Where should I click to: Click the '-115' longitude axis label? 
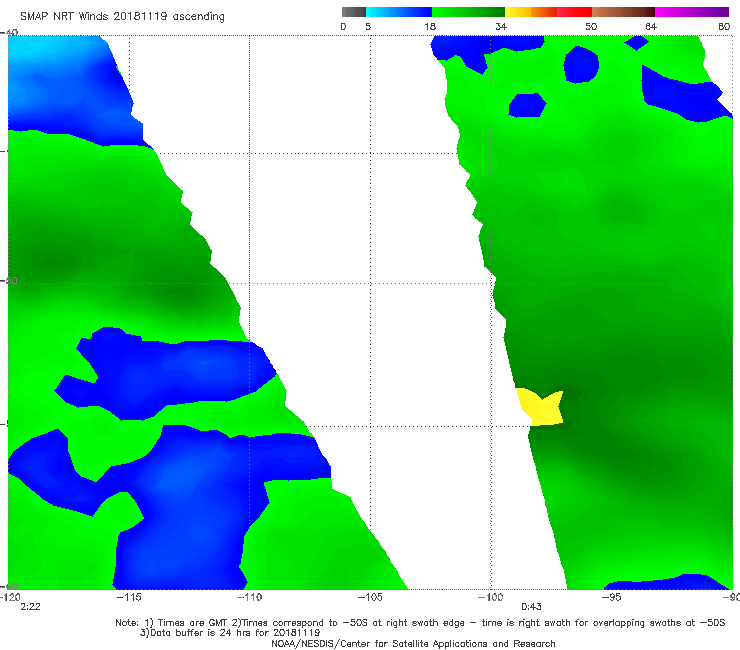129,597
